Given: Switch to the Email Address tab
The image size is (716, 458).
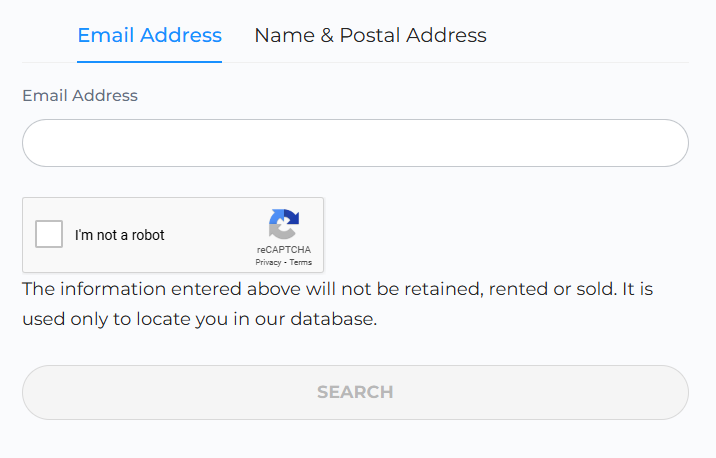Looking at the screenshot, I should coord(149,36).
